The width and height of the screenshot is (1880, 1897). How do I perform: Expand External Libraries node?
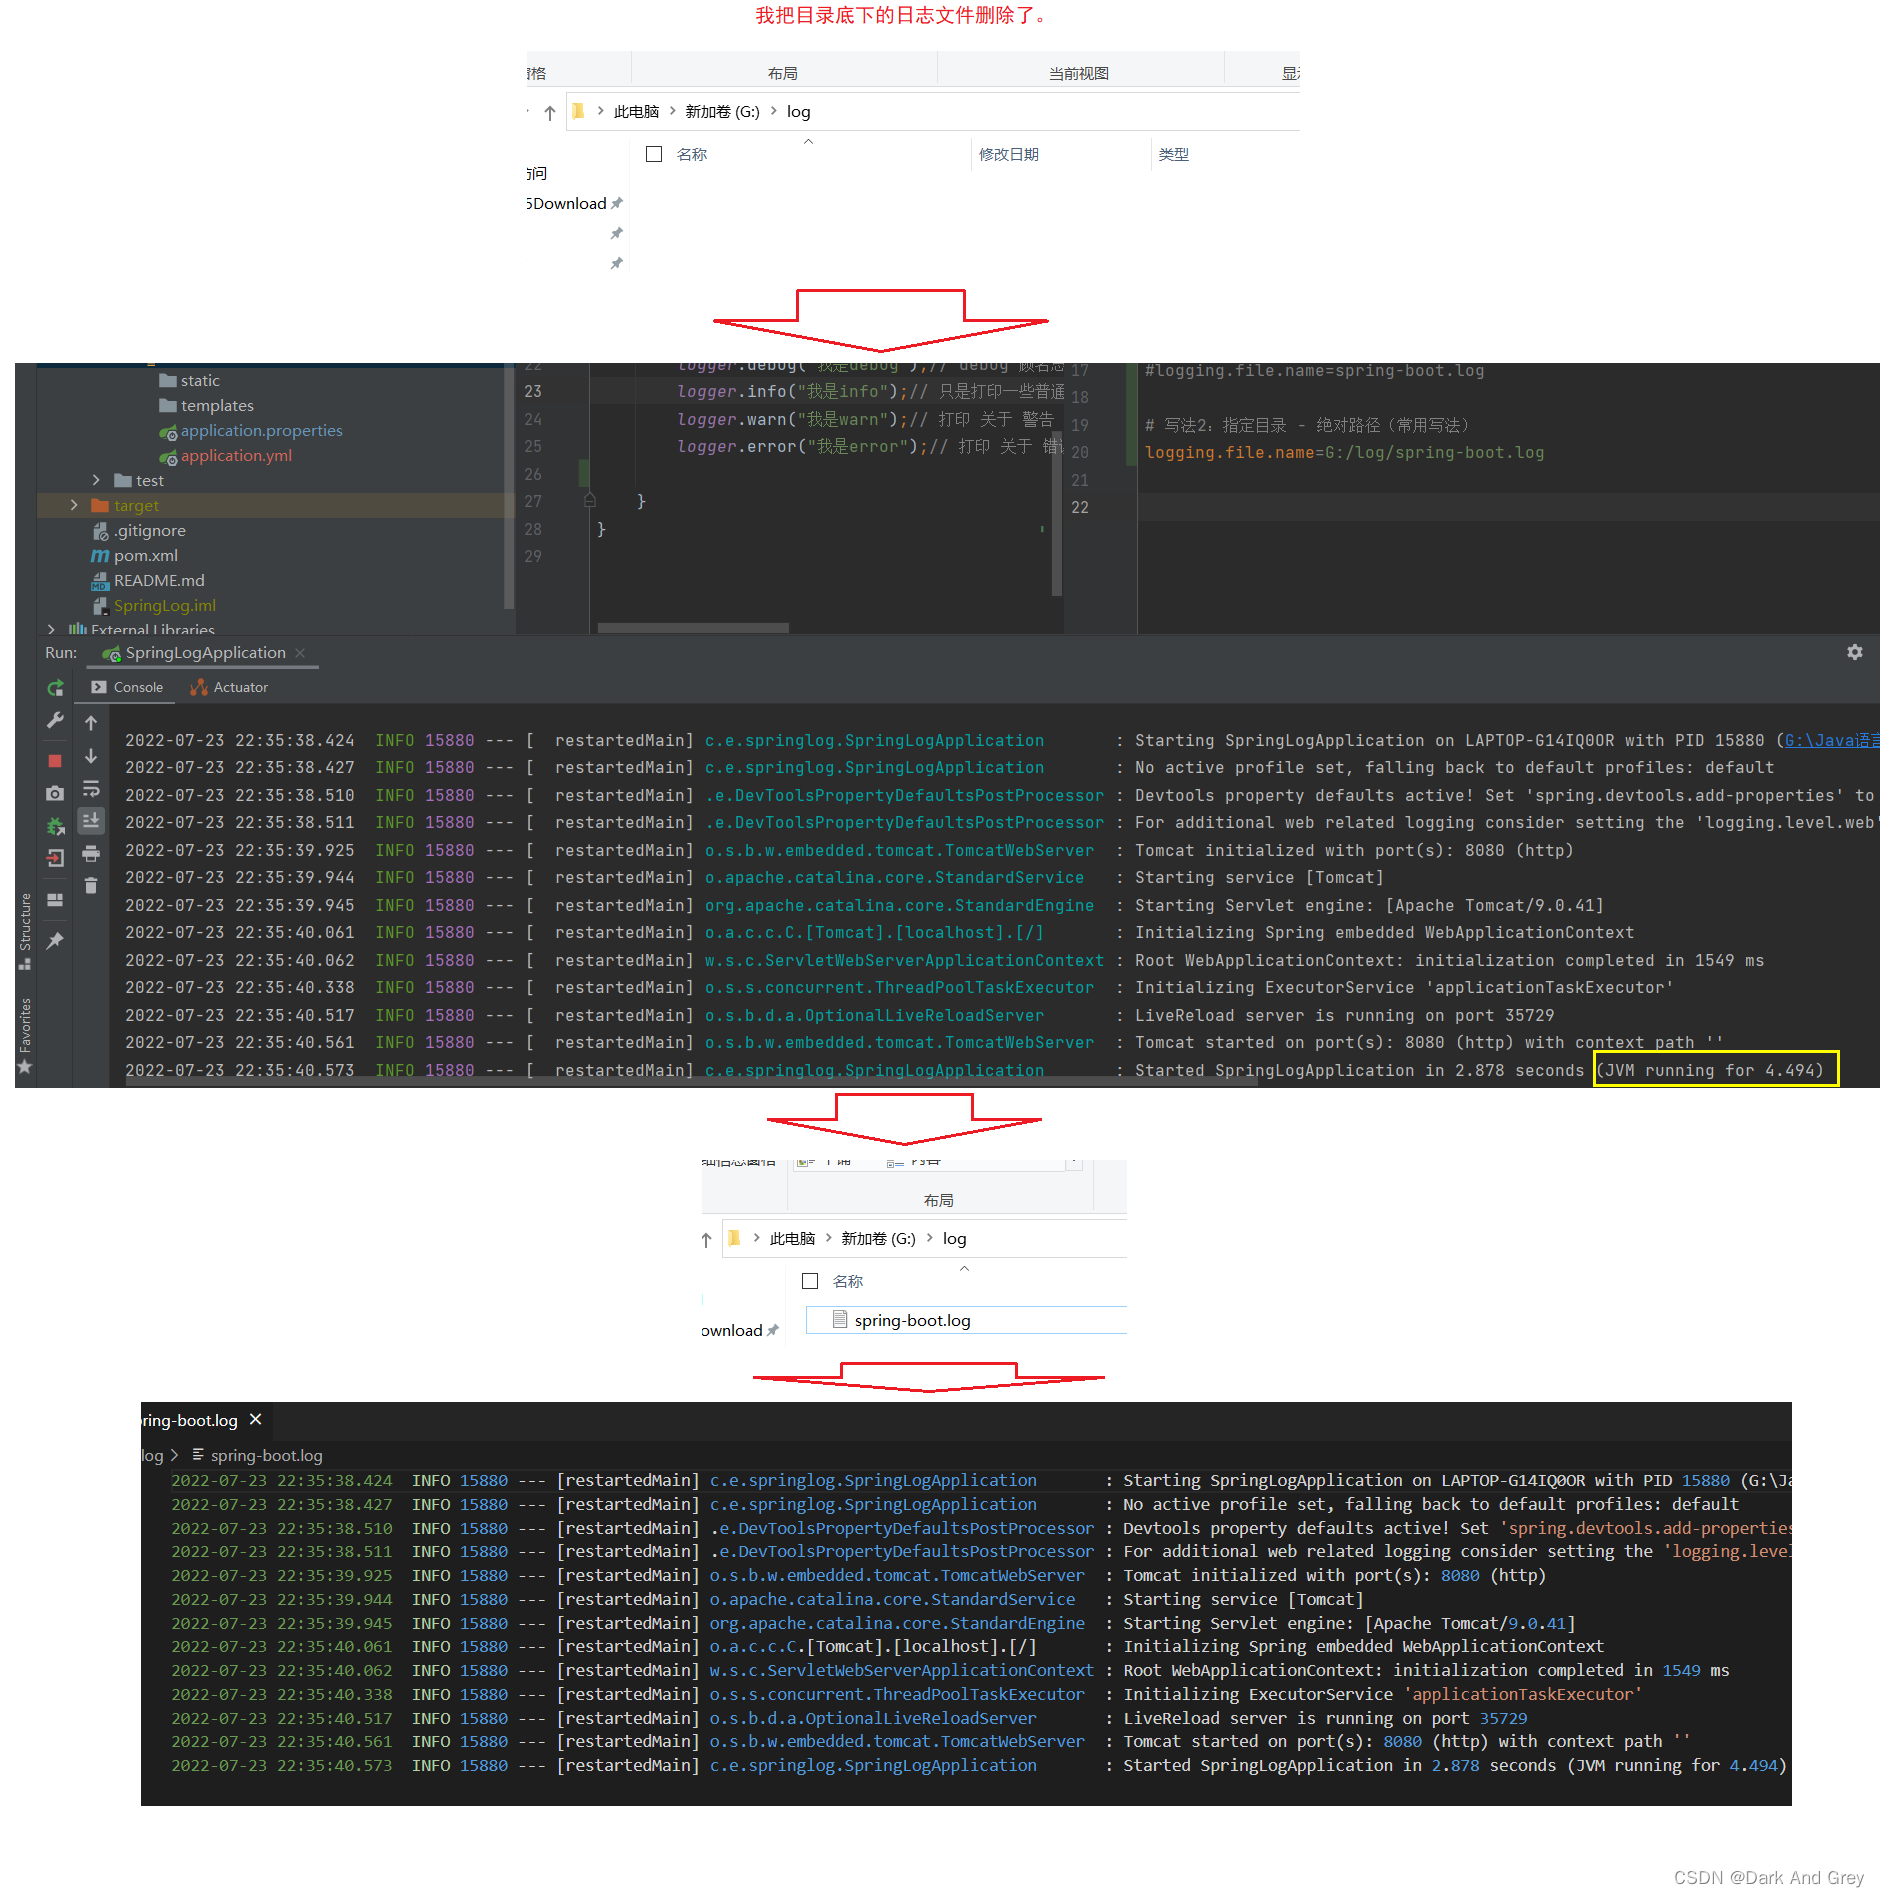[51, 630]
